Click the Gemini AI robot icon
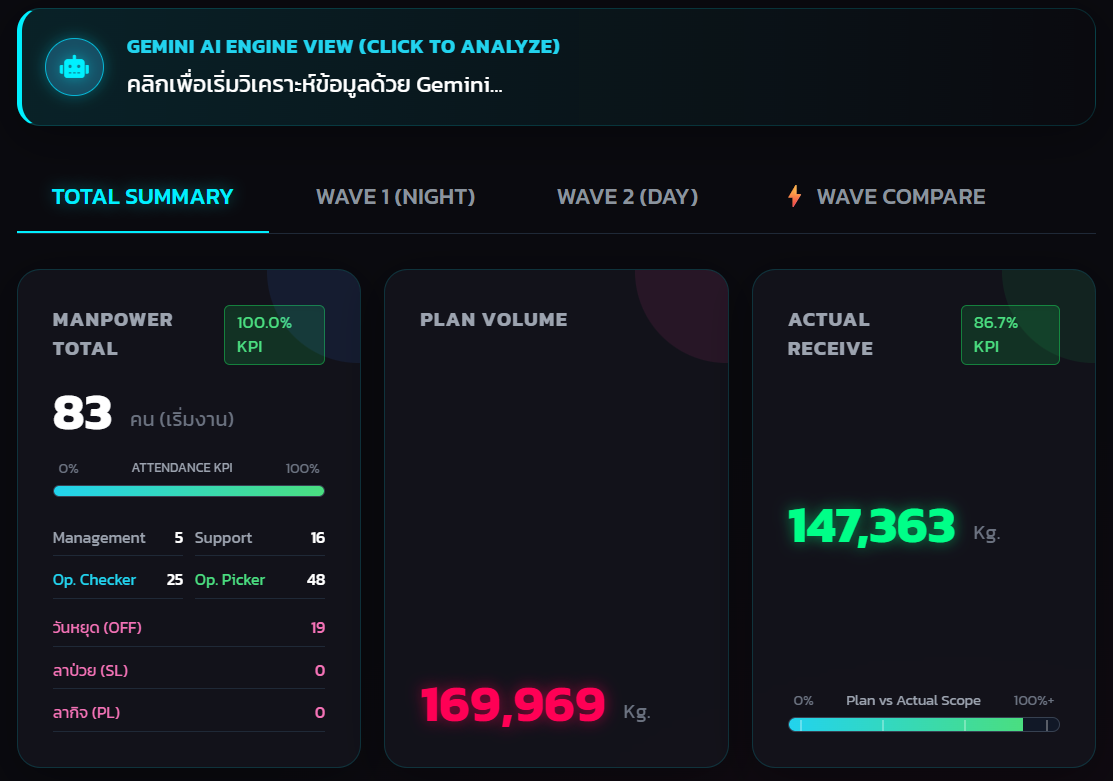The width and height of the screenshot is (1113, 781). point(75,66)
